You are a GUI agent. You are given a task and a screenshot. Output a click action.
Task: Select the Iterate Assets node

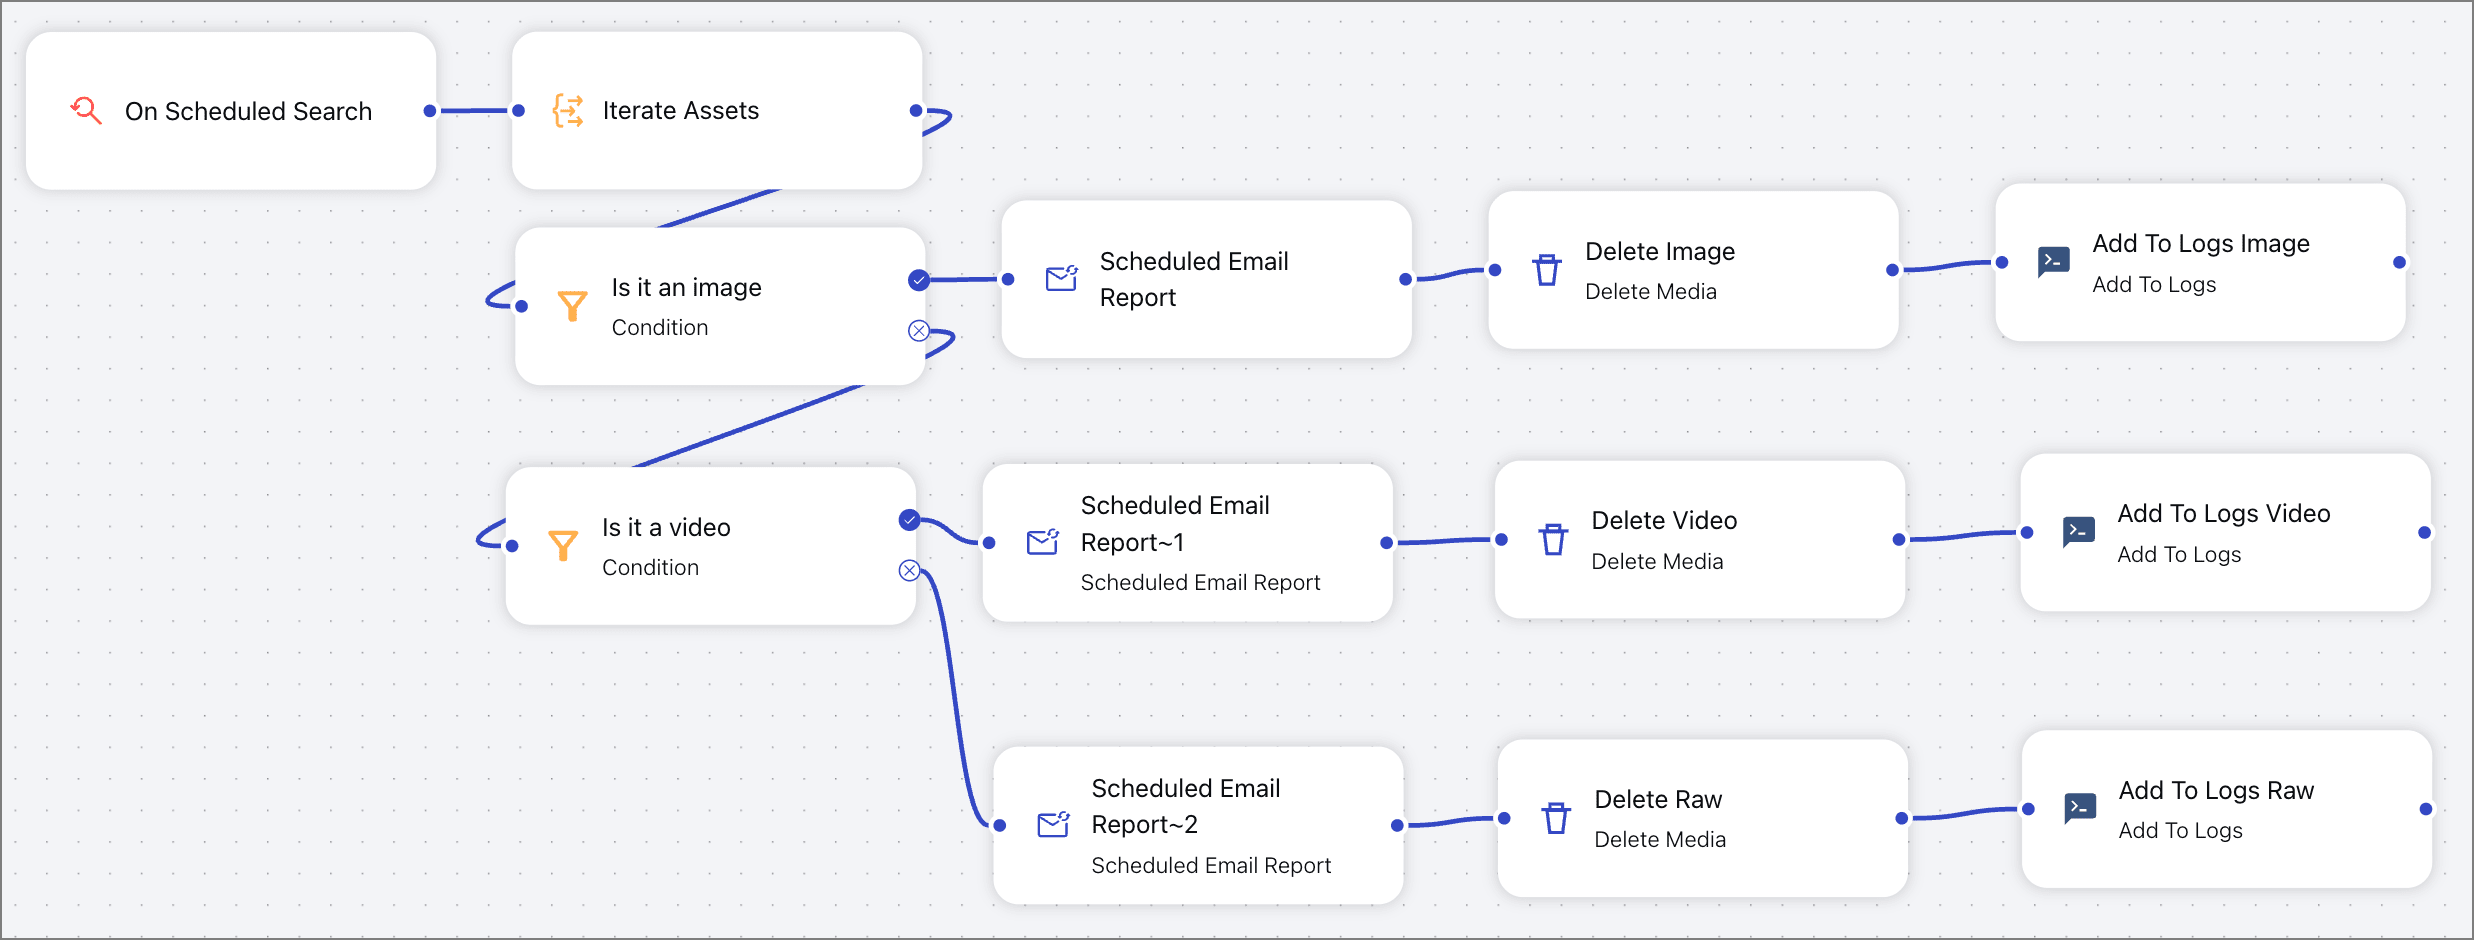[x=717, y=111]
